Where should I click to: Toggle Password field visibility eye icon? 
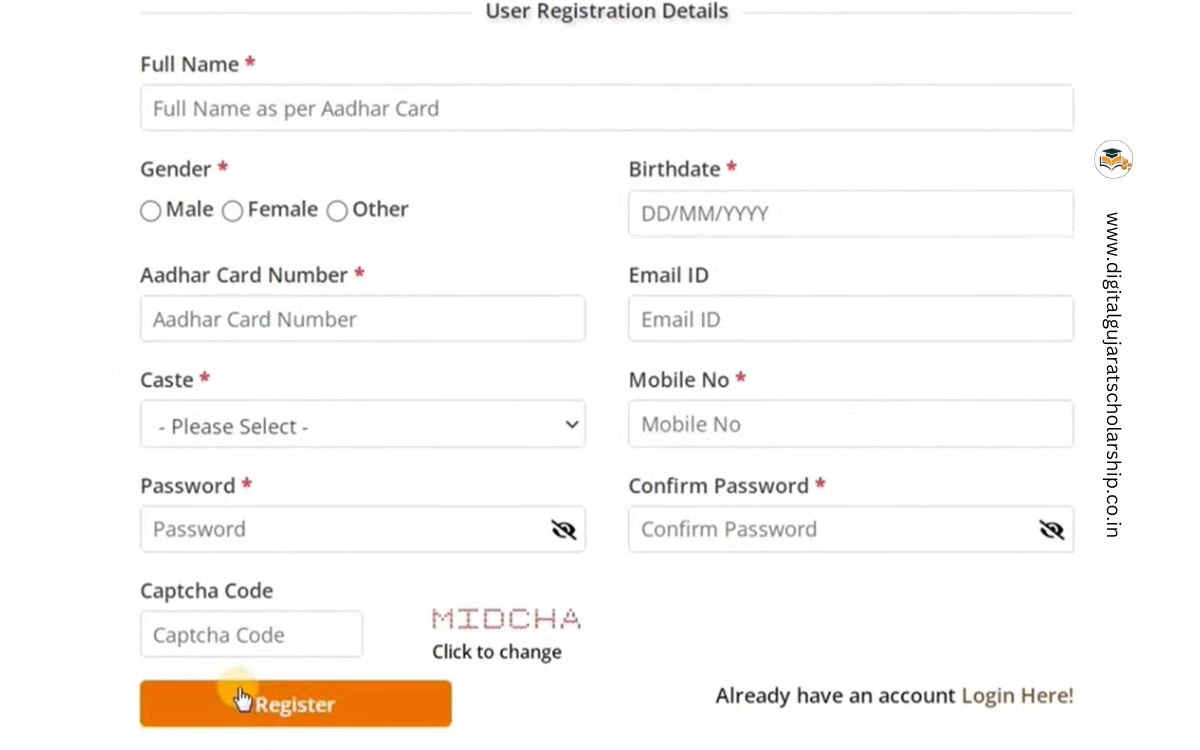[564, 530]
